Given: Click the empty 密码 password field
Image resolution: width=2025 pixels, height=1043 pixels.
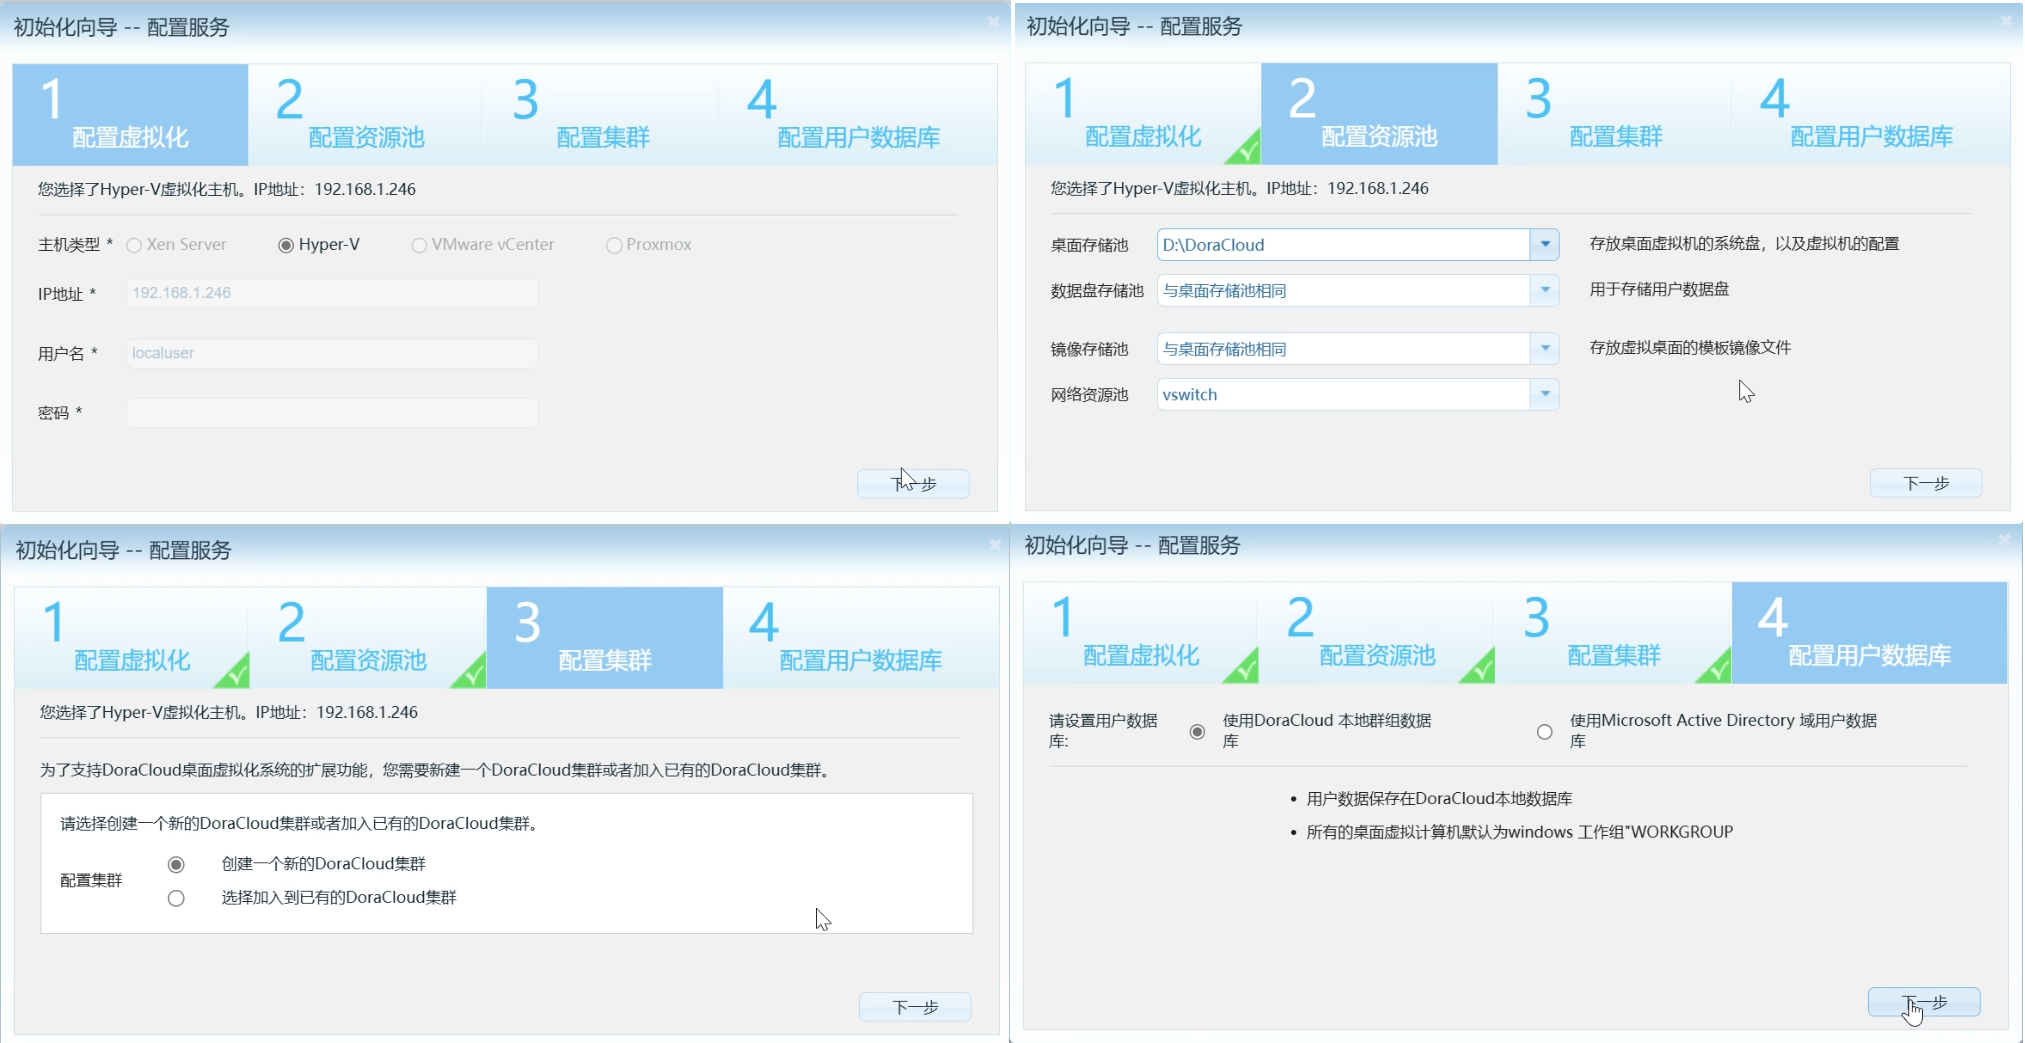Looking at the screenshot, I should coord(332,412).
